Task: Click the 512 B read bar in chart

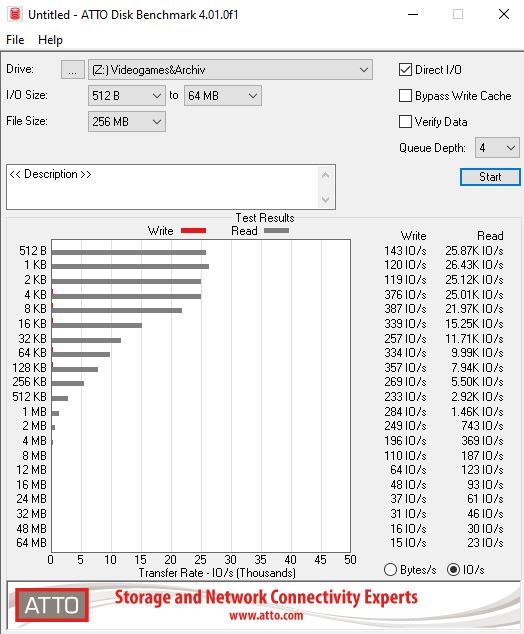Action: [129, 252]
